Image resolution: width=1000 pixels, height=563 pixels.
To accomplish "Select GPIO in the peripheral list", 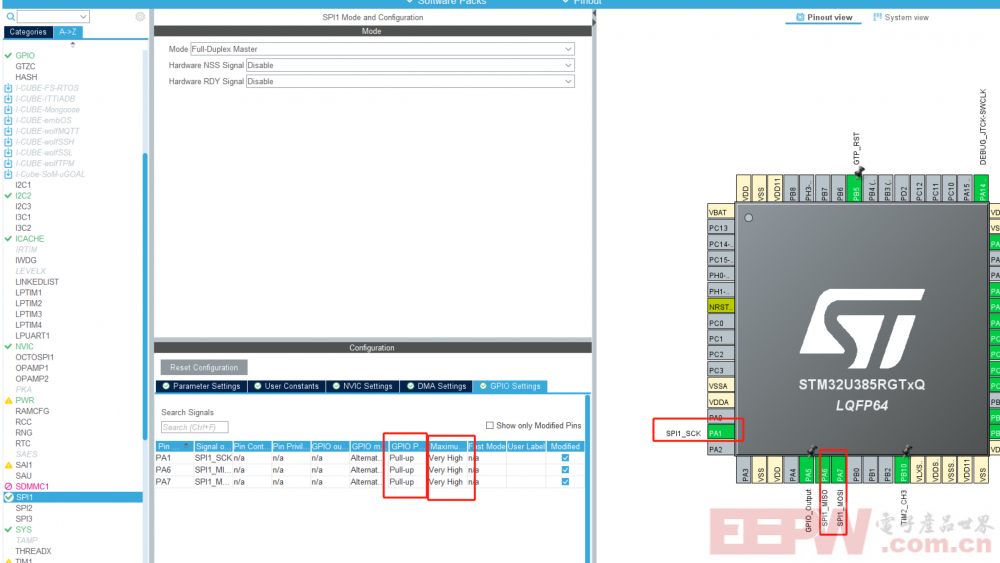I will coord(25,55).
